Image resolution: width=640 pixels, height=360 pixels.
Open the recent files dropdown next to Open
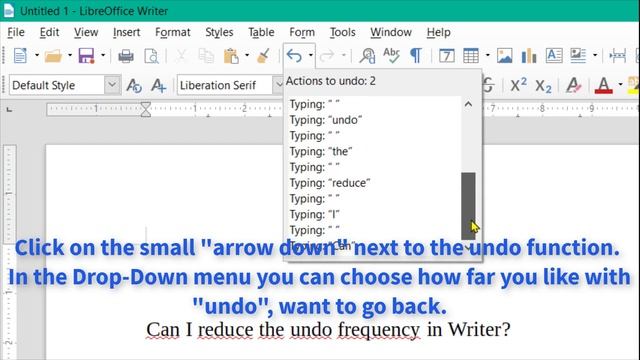pyautogui.click(x=70, y=55)
